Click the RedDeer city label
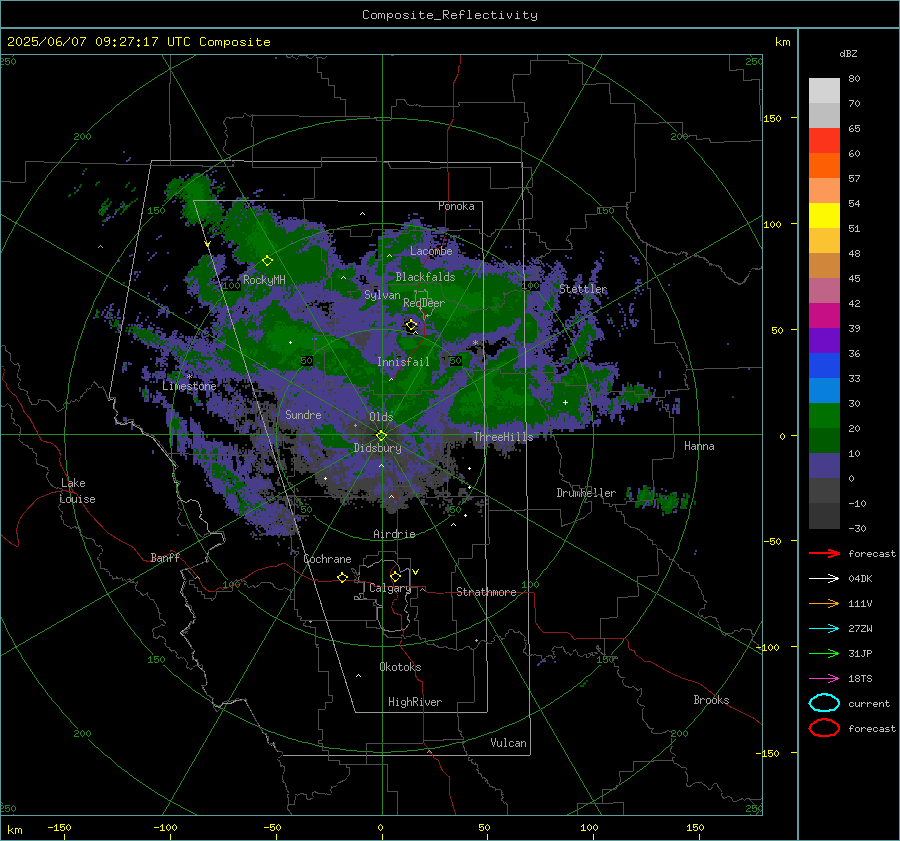This screenshot has height=841, width=900. coord(424,303)
